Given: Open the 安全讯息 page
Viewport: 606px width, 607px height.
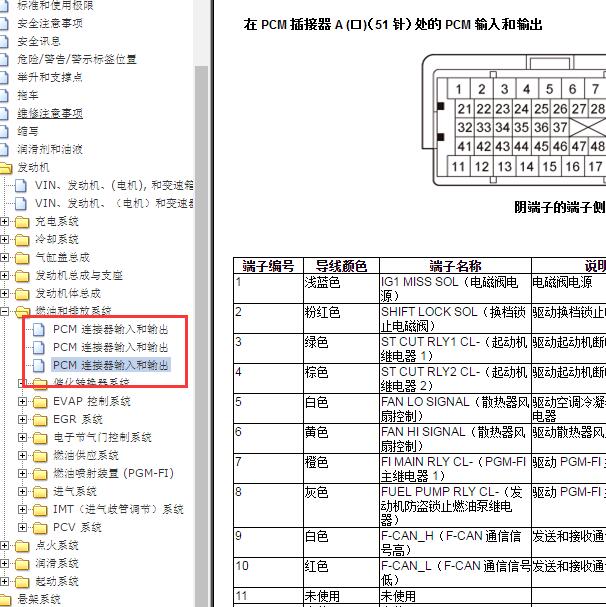Looking at the screenshot, I should pyautogui.click(x=39, y=41).
